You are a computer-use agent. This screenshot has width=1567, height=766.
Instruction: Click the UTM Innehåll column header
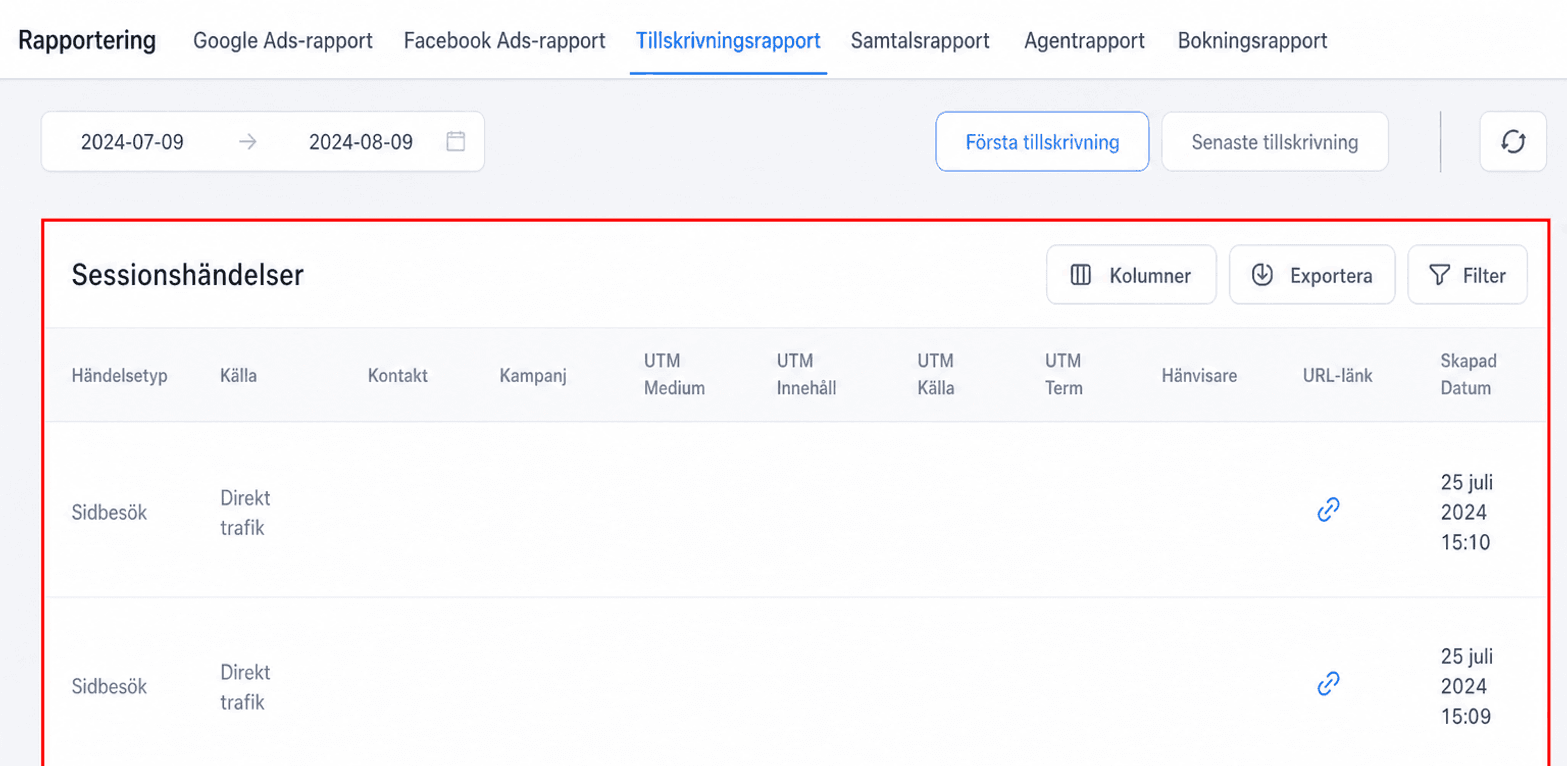(806, 375)
